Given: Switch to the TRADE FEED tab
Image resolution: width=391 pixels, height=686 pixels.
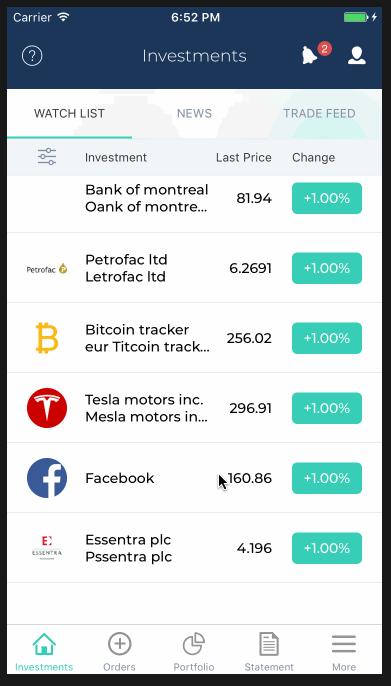Looking at the screenshot, I should click(319, 113).
